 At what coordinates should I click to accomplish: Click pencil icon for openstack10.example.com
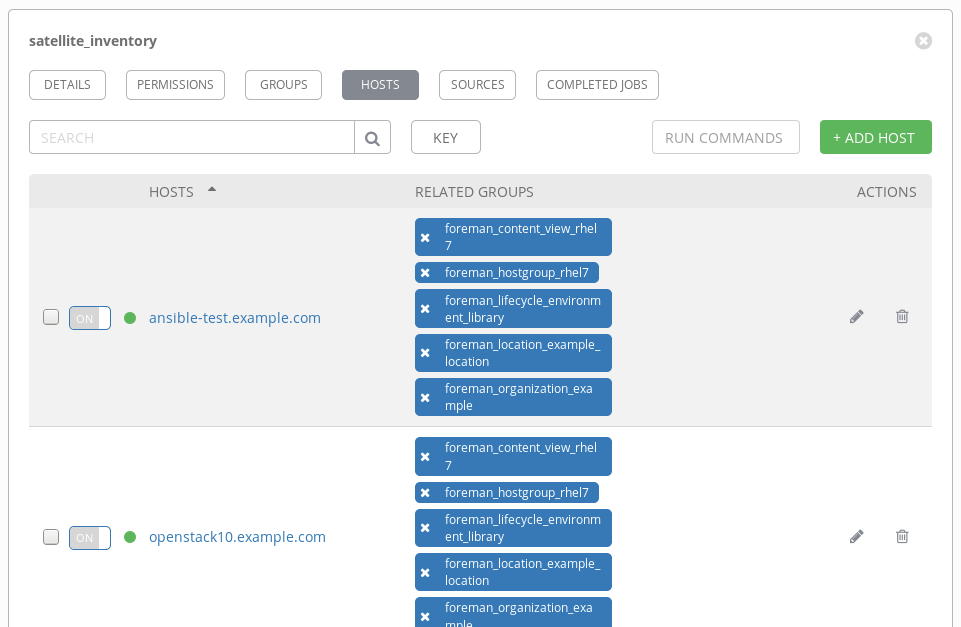(856, 537)
